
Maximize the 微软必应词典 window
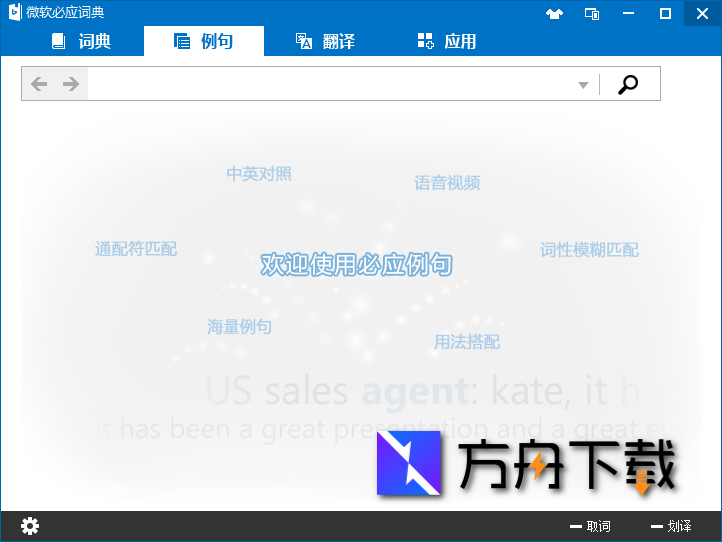click(x=665, y=13)
